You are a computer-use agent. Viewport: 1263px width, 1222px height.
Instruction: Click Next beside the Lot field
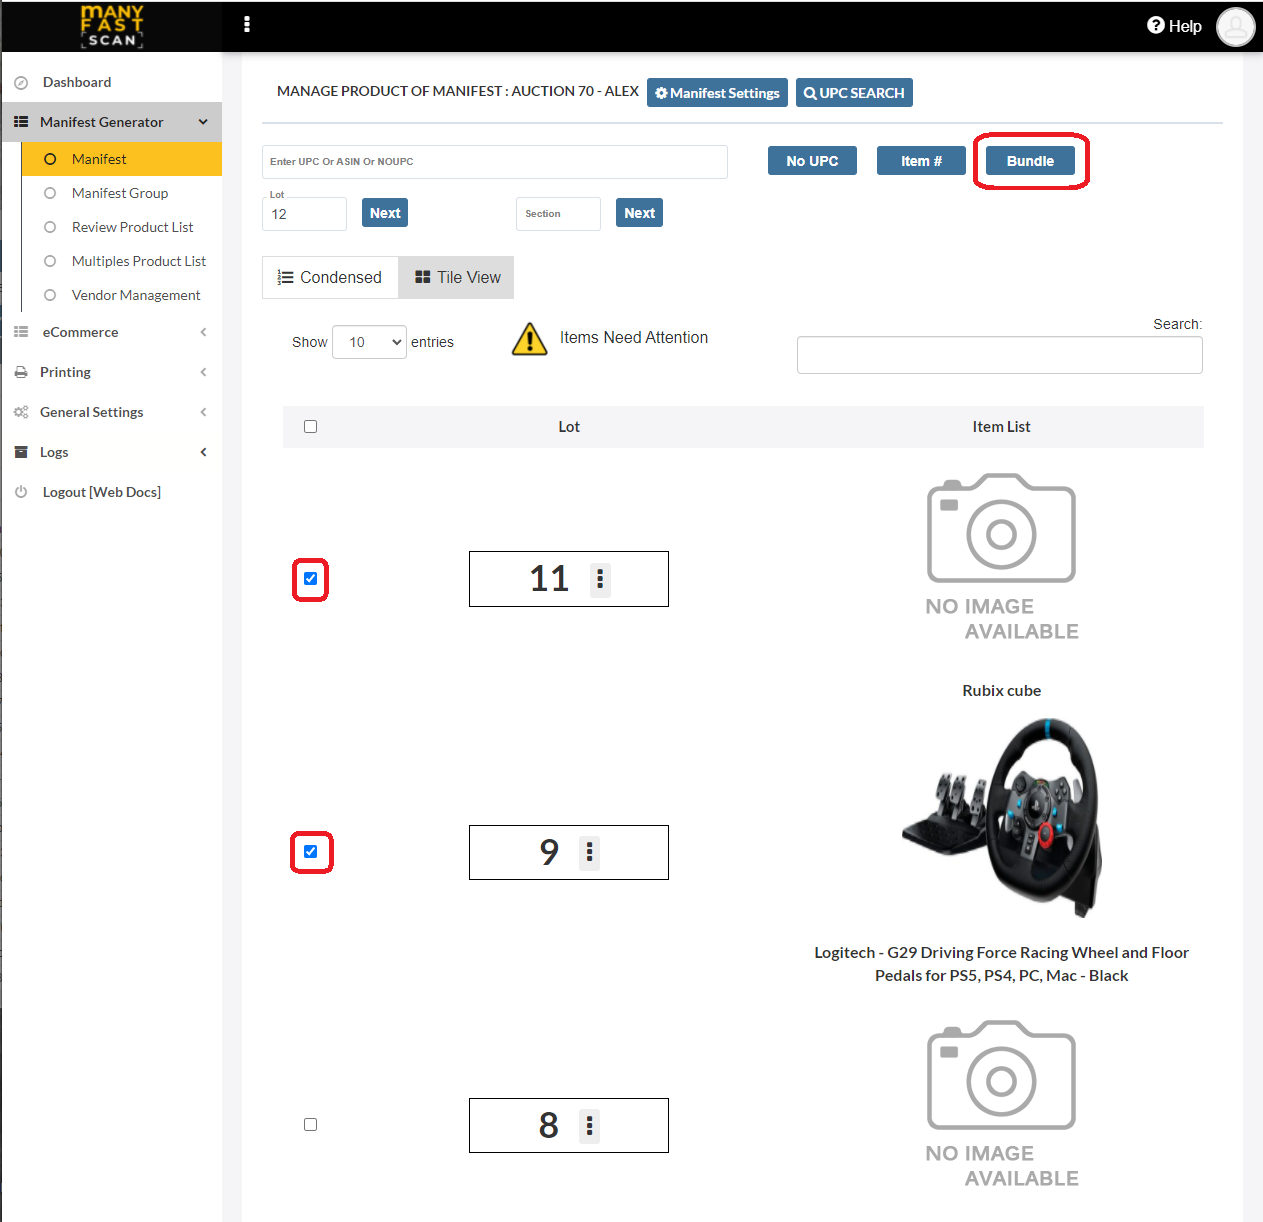pos(385,213)
